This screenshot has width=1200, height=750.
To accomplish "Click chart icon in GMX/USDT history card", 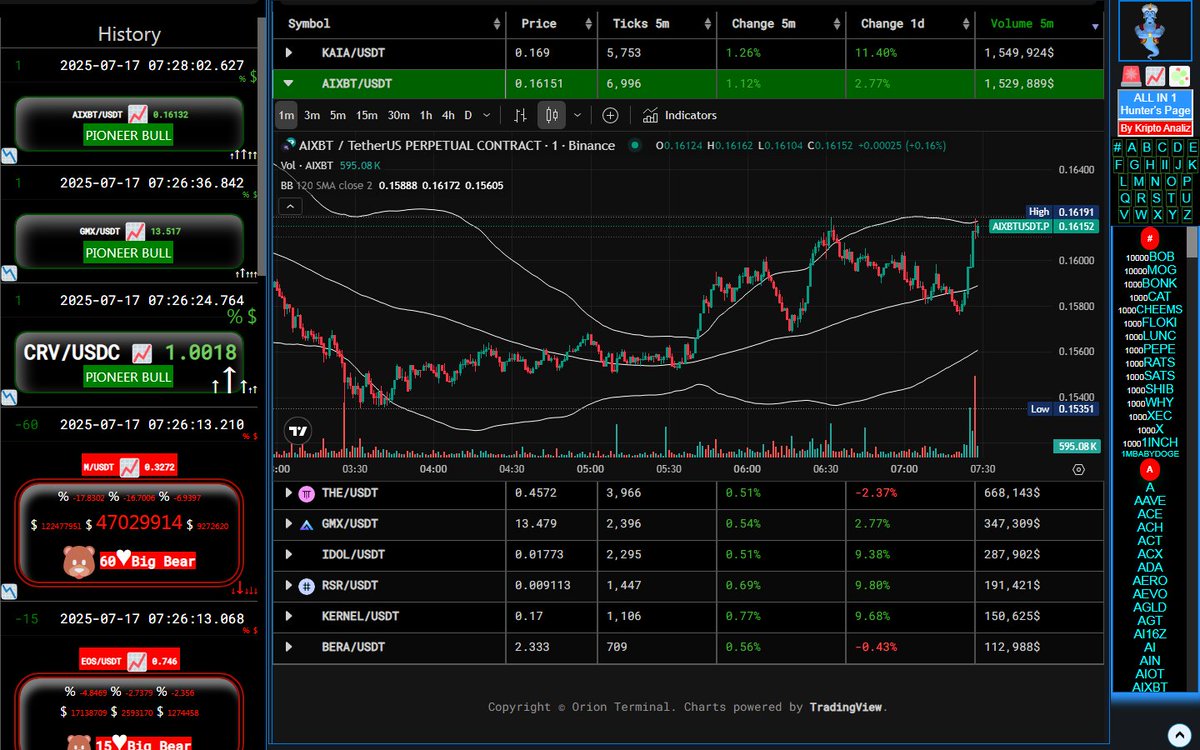I will coord(135,231).
